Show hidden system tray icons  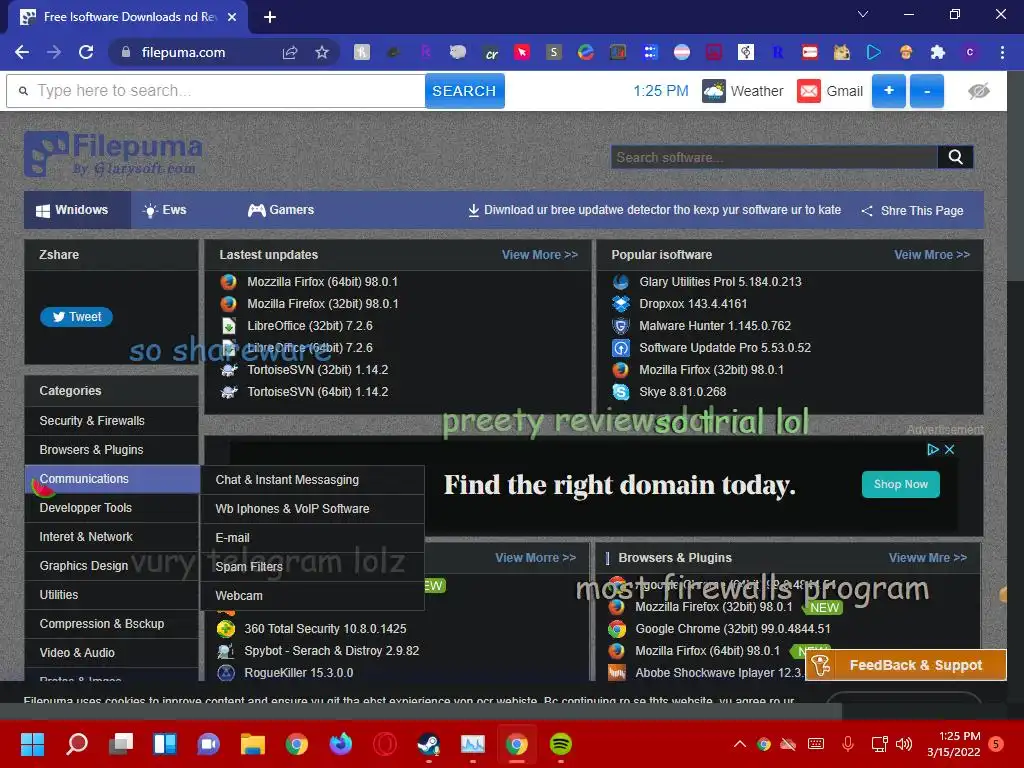pos(739,744)
